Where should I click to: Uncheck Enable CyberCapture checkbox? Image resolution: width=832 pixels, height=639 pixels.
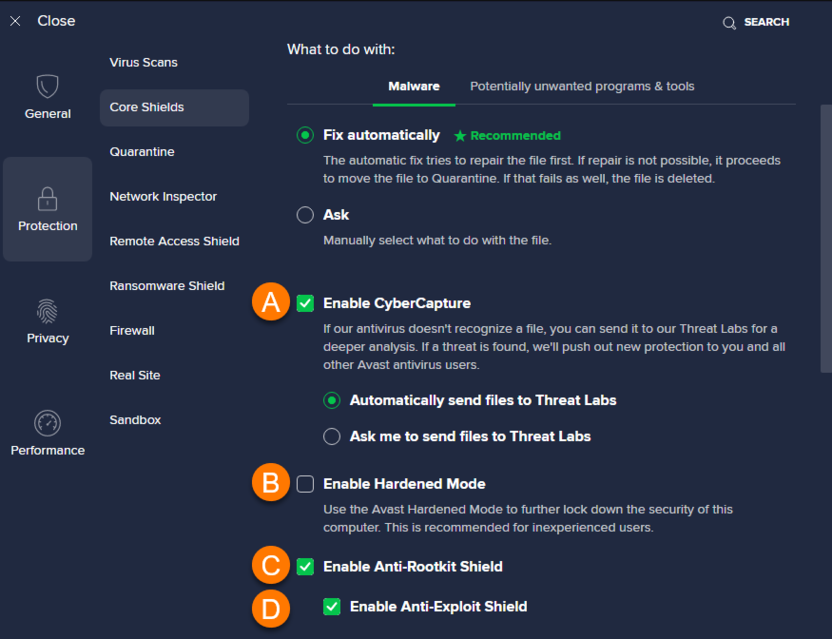pos(305,303)
